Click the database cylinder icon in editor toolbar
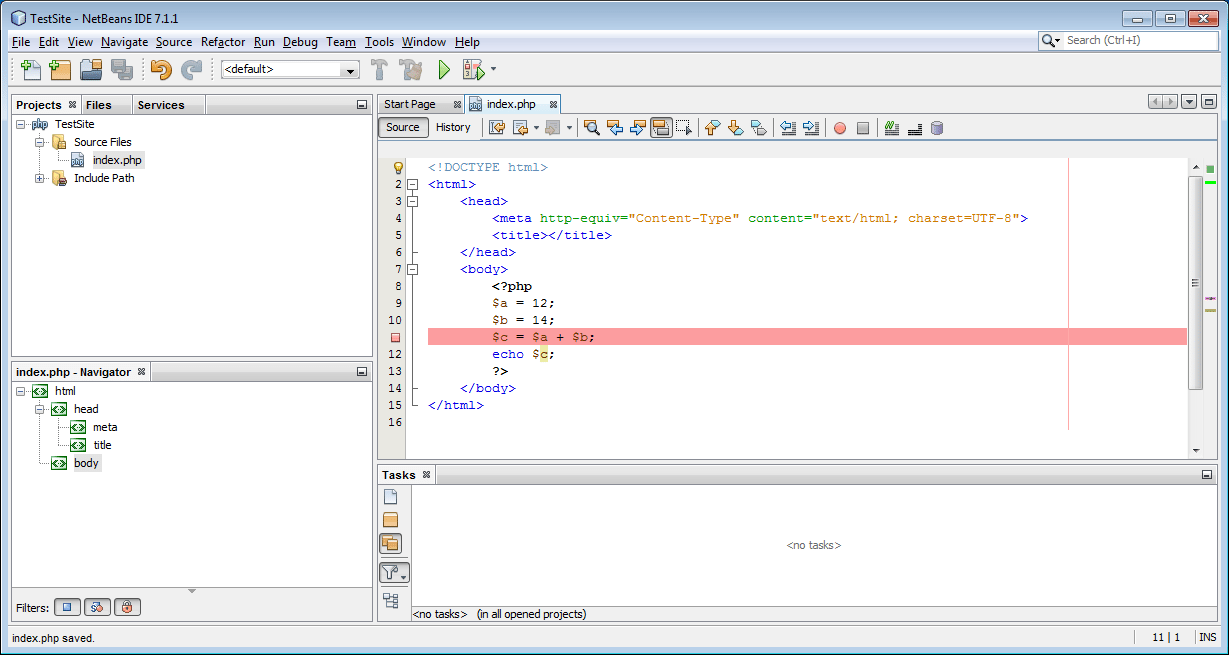 (x=937, y=127)
